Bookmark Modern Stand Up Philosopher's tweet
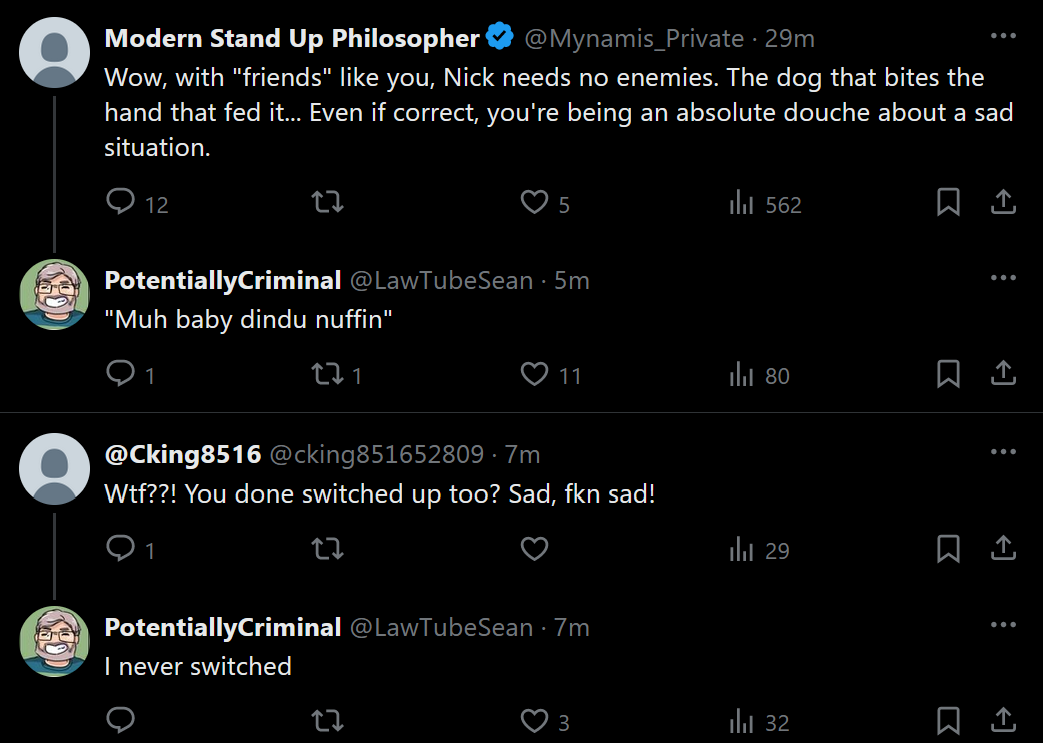 948,202
